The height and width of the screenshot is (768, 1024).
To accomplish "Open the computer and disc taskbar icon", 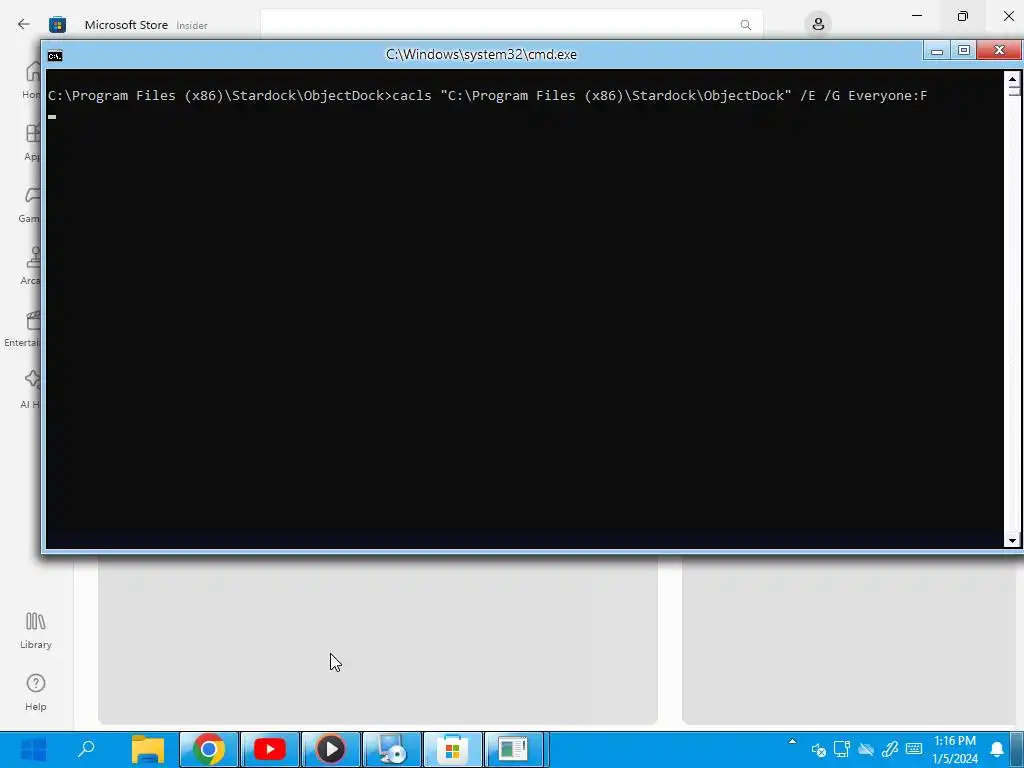I will (x=392, y=749).
